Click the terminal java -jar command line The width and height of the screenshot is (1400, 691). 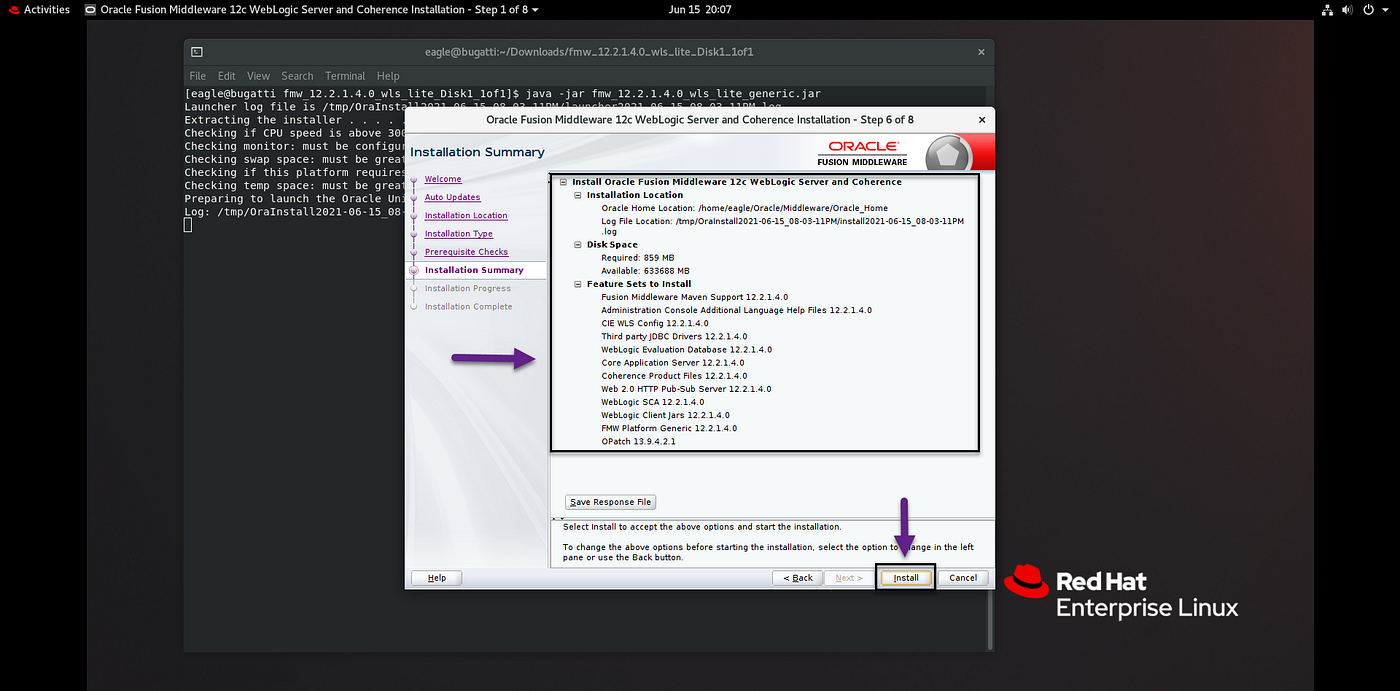[x=503, y=94]
